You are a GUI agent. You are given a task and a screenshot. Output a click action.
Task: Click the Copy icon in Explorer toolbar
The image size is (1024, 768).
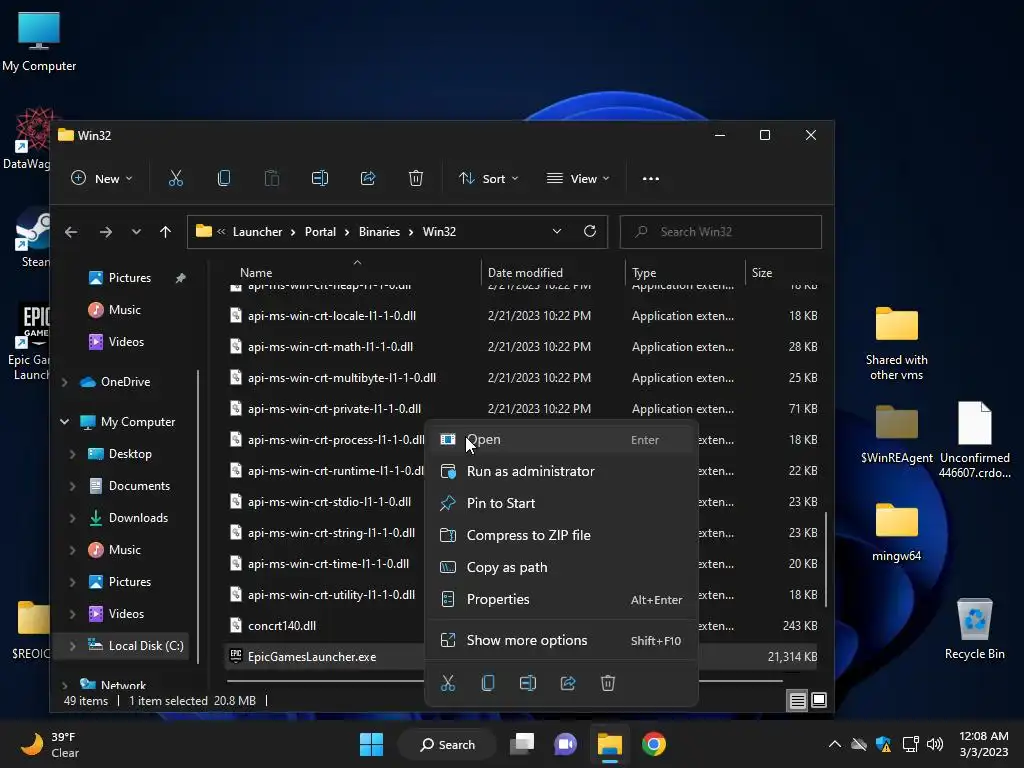coord(223,178)
